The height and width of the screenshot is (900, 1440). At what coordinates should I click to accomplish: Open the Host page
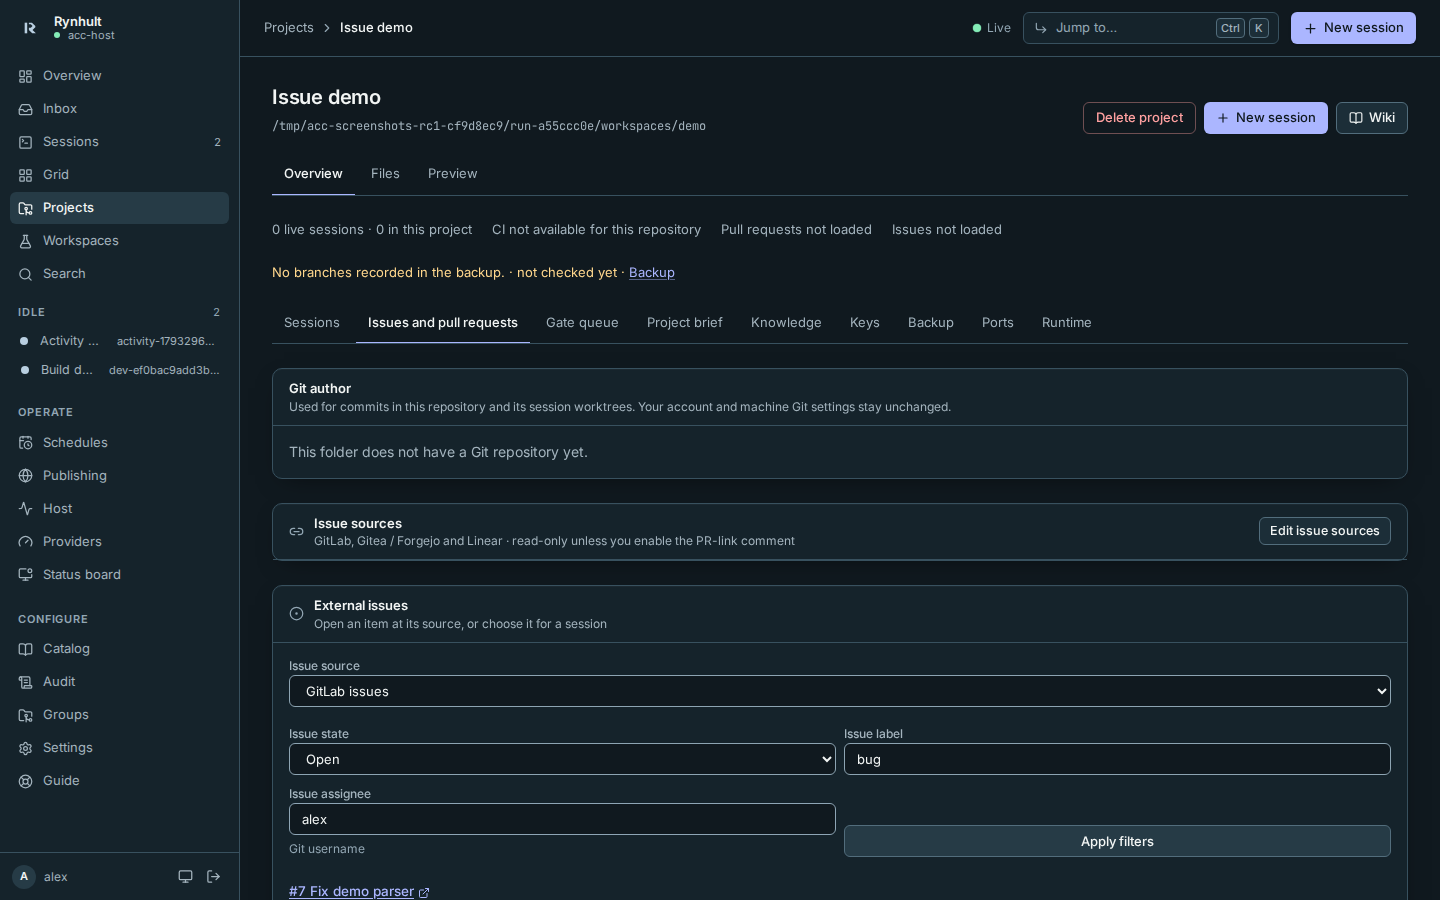(119, 509)
